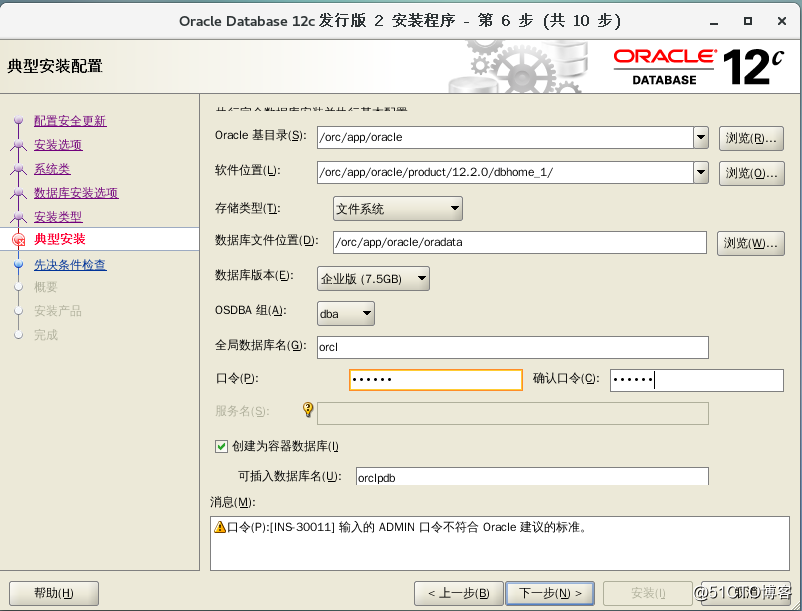Click the warning icon in messages box
This screenshot has height=611, width=802.
coord(219,527)
